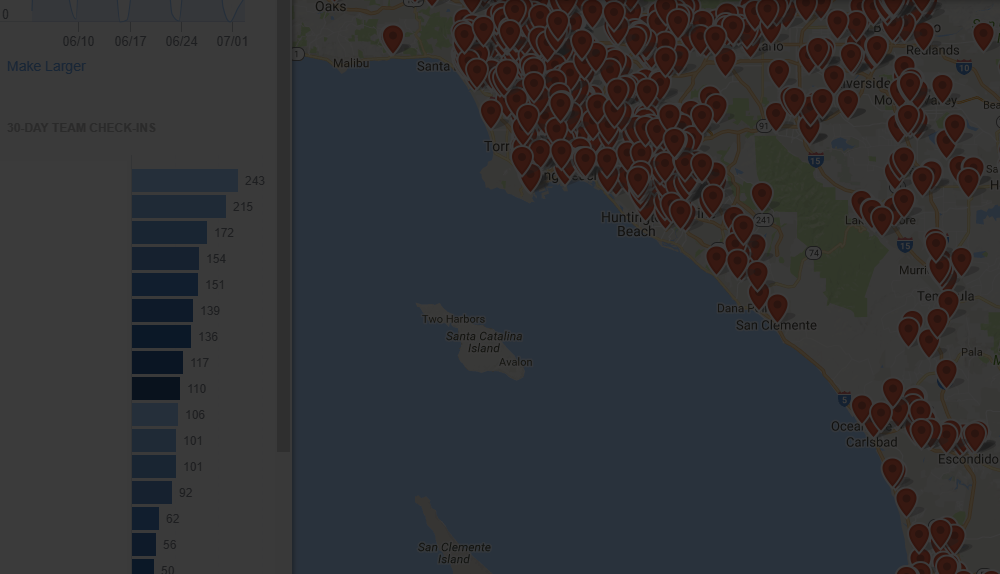This screenshot has height=574, width=1000.
Task: Click the bar labeled 62
Action: click(145, 519)
